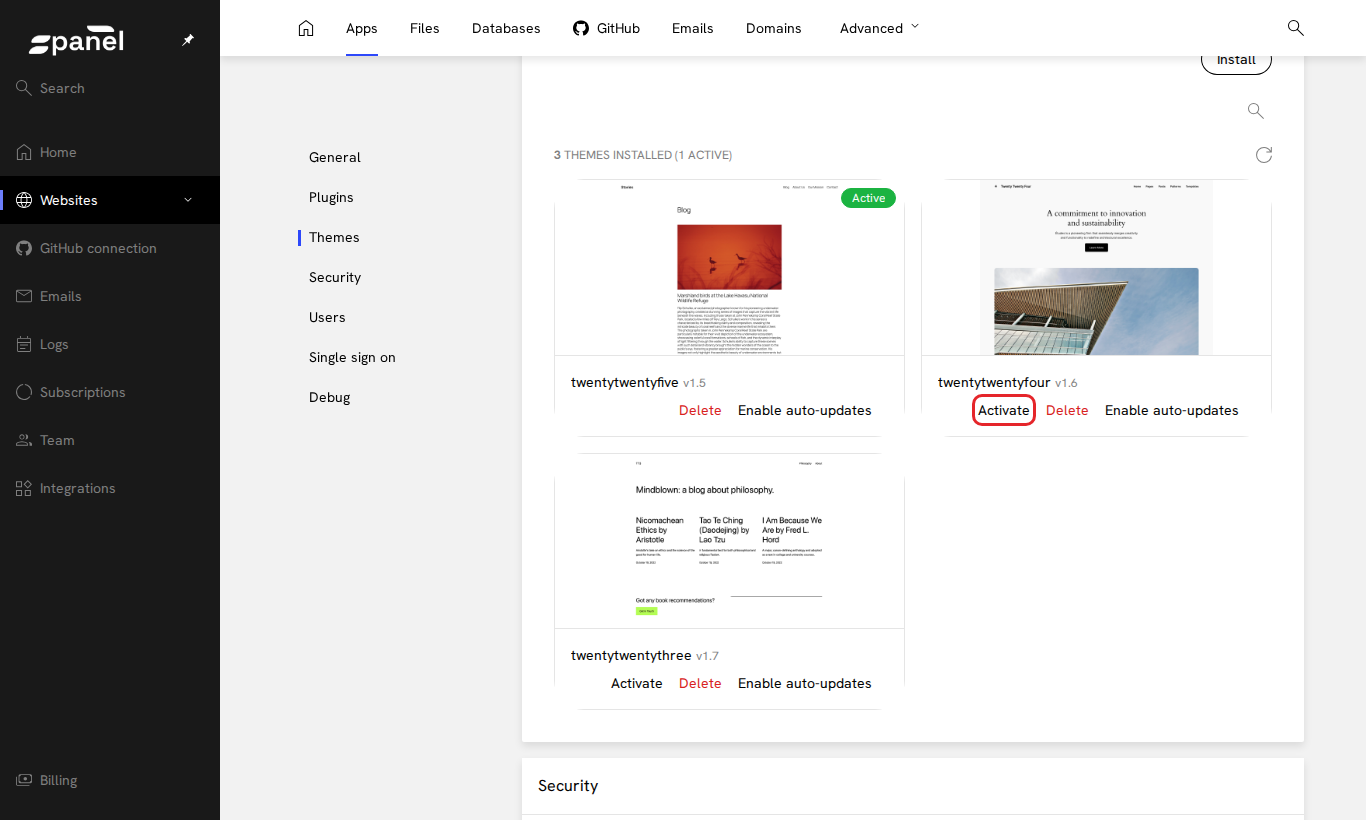Click the magnifier icon at top right
Viewport: 1366px width, 820px height.
[1296, 28]
